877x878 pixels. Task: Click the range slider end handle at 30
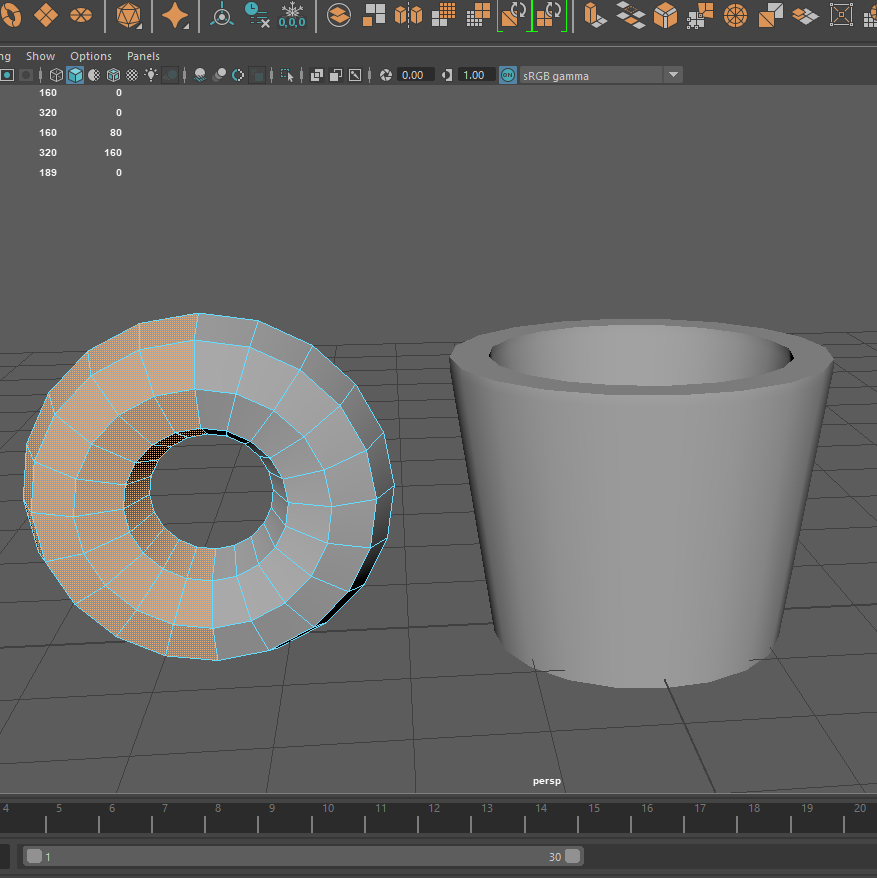pos(572,856)
